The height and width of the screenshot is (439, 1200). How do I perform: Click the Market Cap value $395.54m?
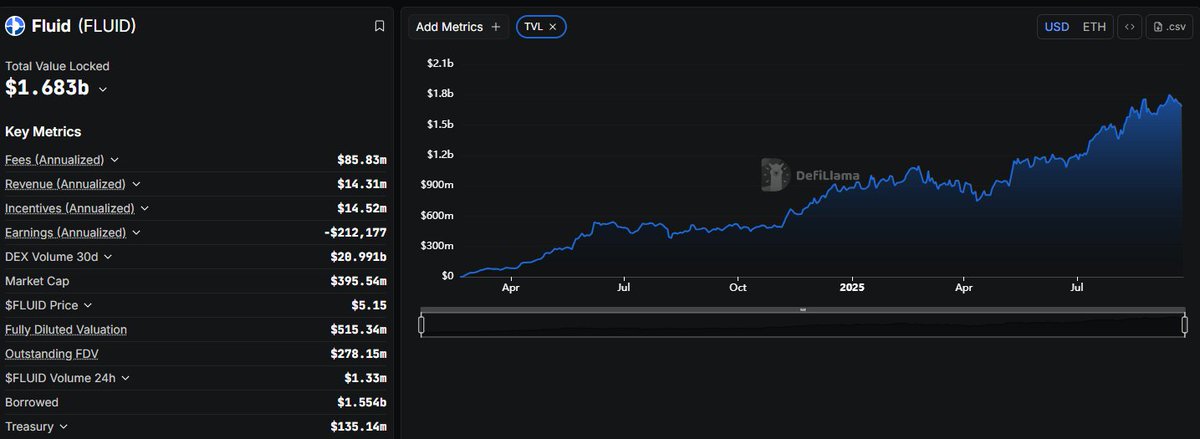point(358,281)
